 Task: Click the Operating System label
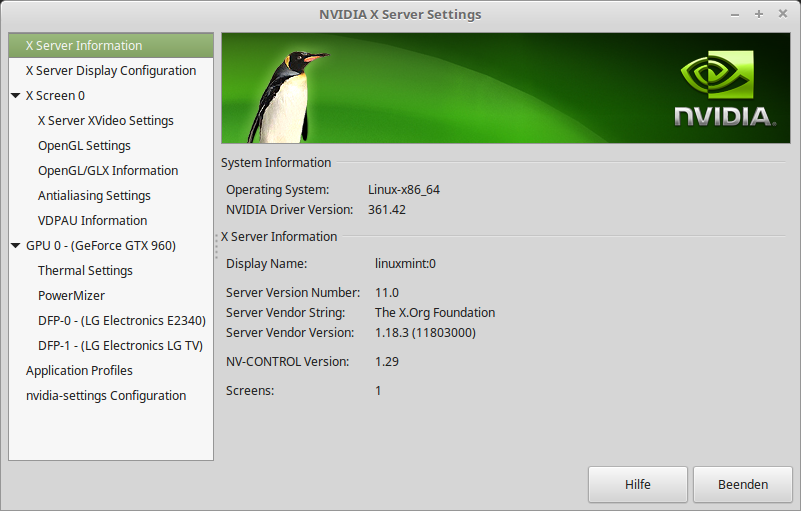[277, 190]
